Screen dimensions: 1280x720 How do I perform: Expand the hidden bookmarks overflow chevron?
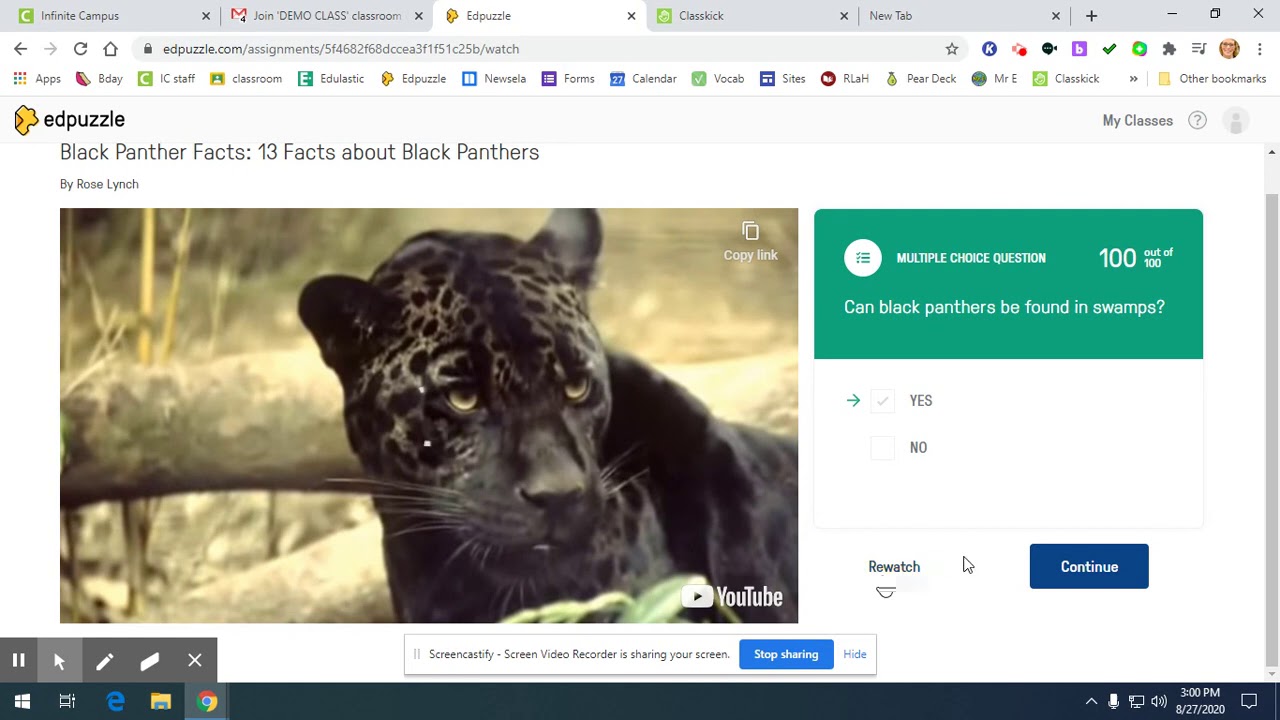coord(1133,78)
